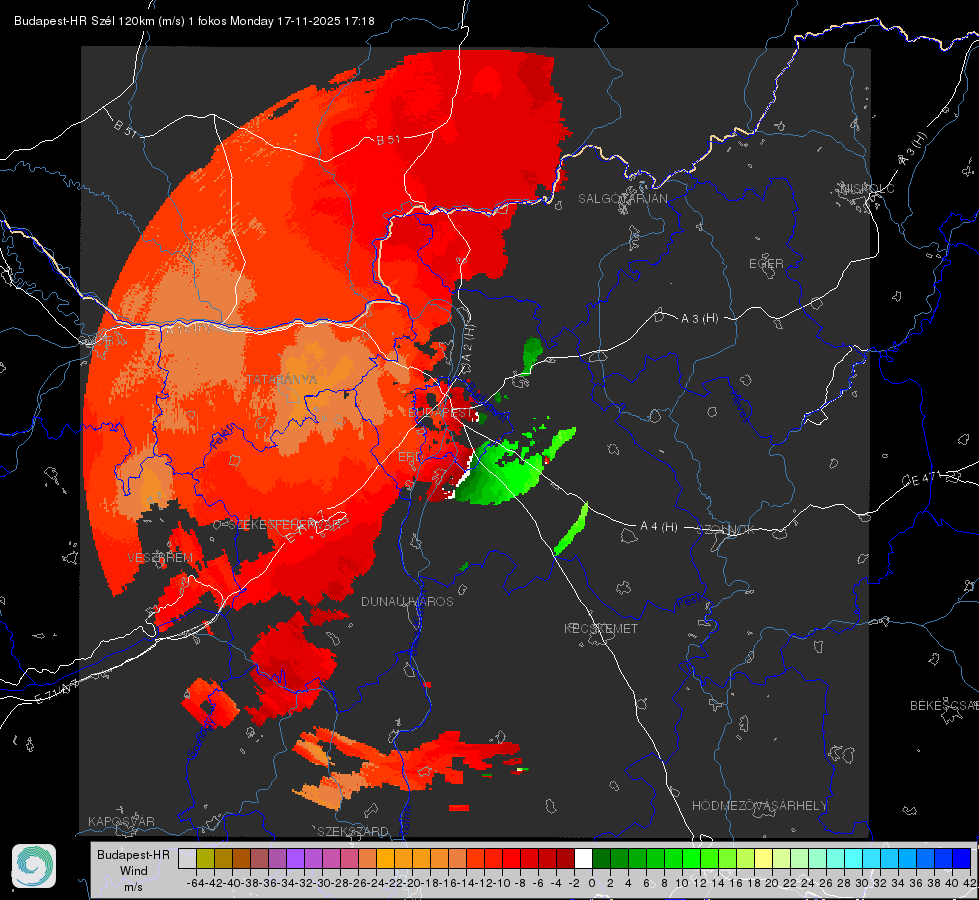
Task: Click the 'Budapest-HR Wind m/s' legend label
Action: [134, 870]
